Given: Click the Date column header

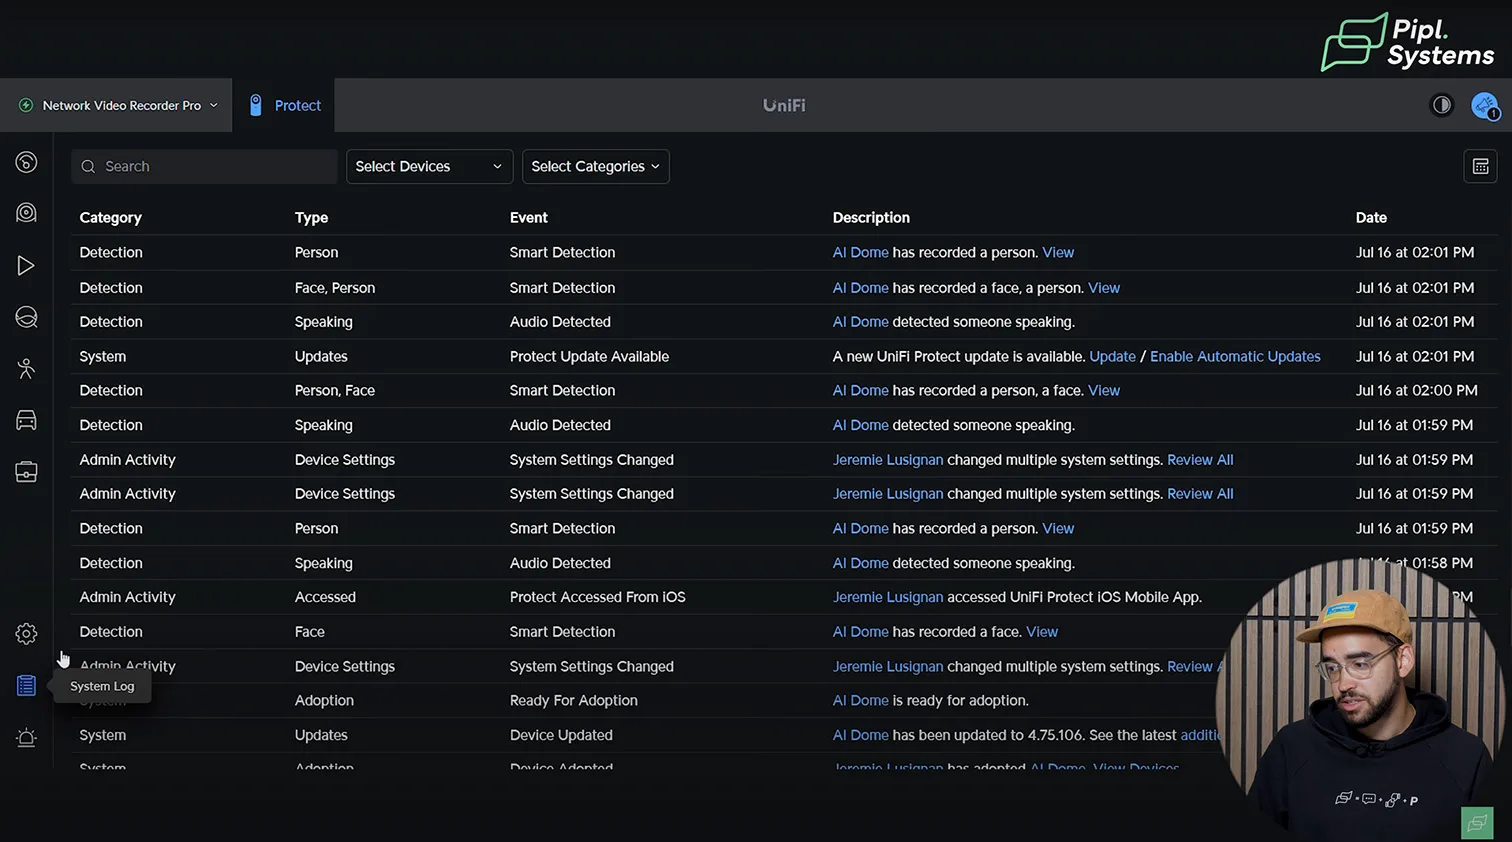Looking at the screenshot, I should (1370, 217).
